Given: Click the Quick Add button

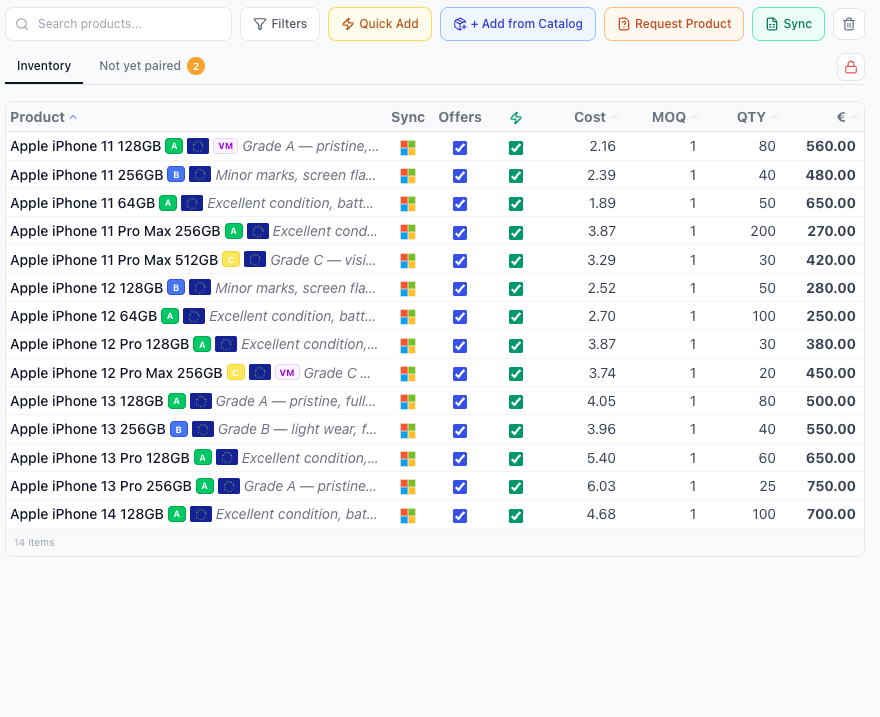Looking at the screenshot, I should tap(380, 24).
